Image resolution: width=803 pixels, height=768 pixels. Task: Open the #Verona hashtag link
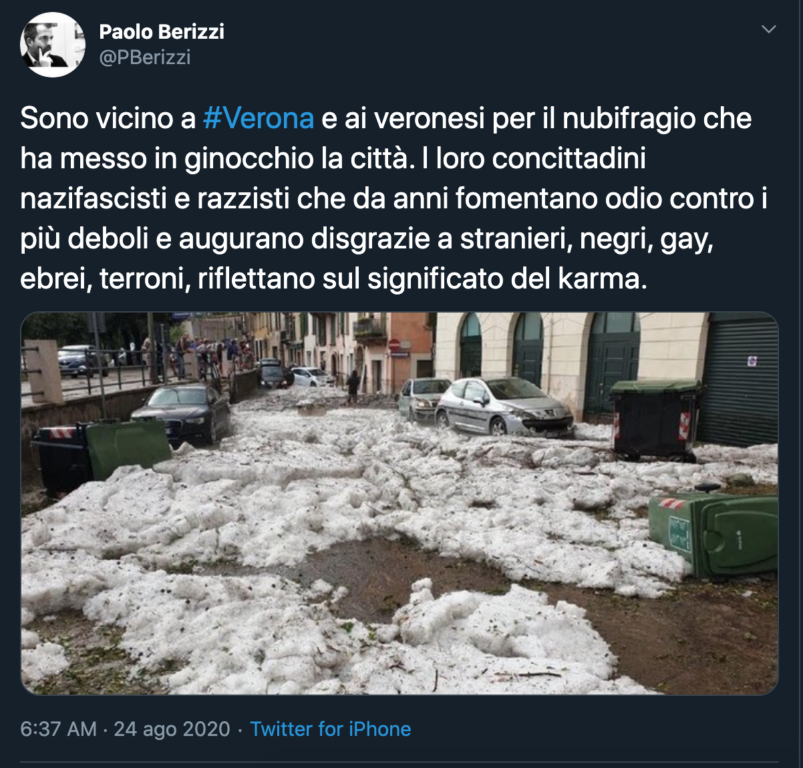click(x=259, y=118)
